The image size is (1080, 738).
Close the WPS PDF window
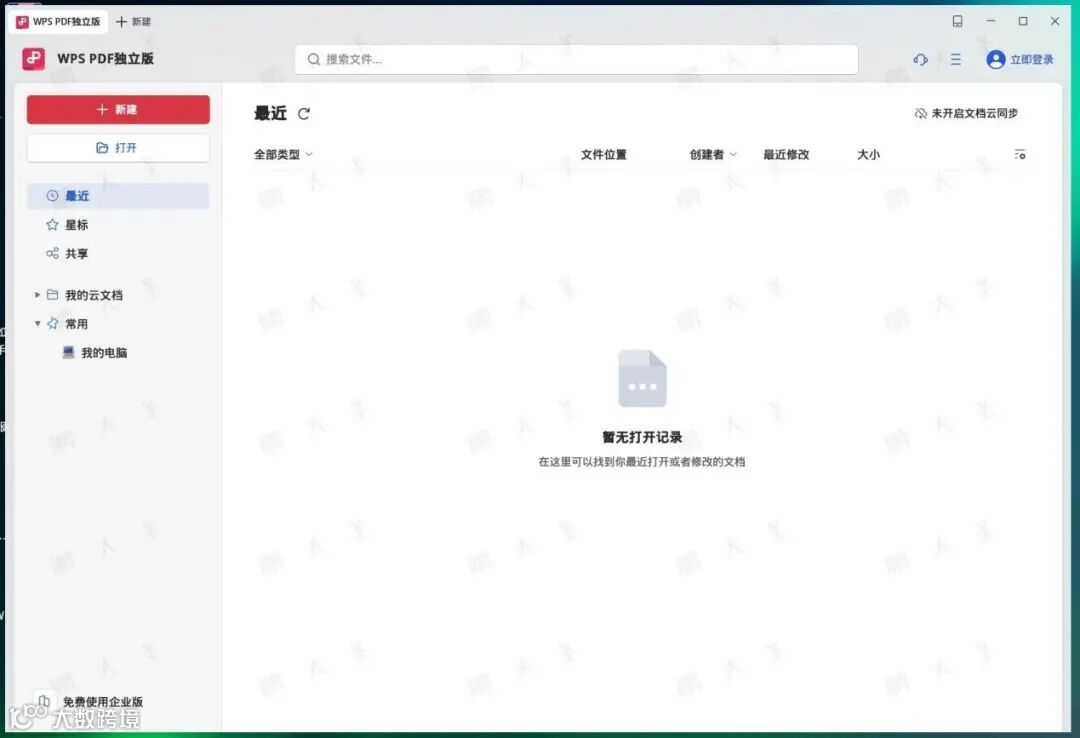pyautogui.click(x=1055, y=21)
